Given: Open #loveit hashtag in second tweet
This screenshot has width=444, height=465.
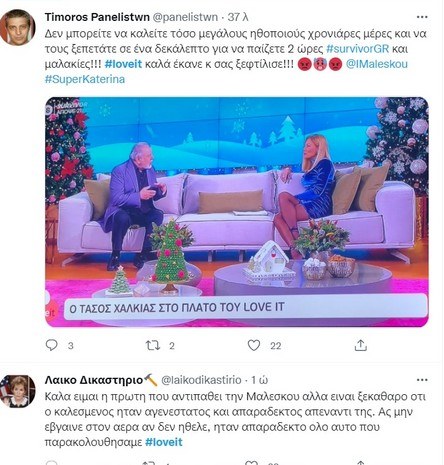Looking at the screenshot, I should click(164, 442).
